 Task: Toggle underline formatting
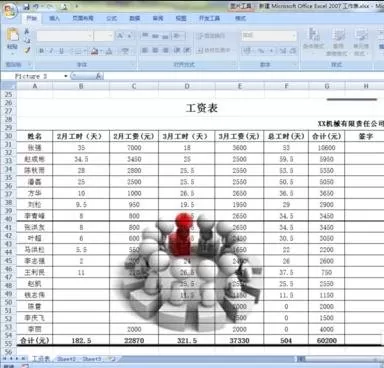(61, 51)
